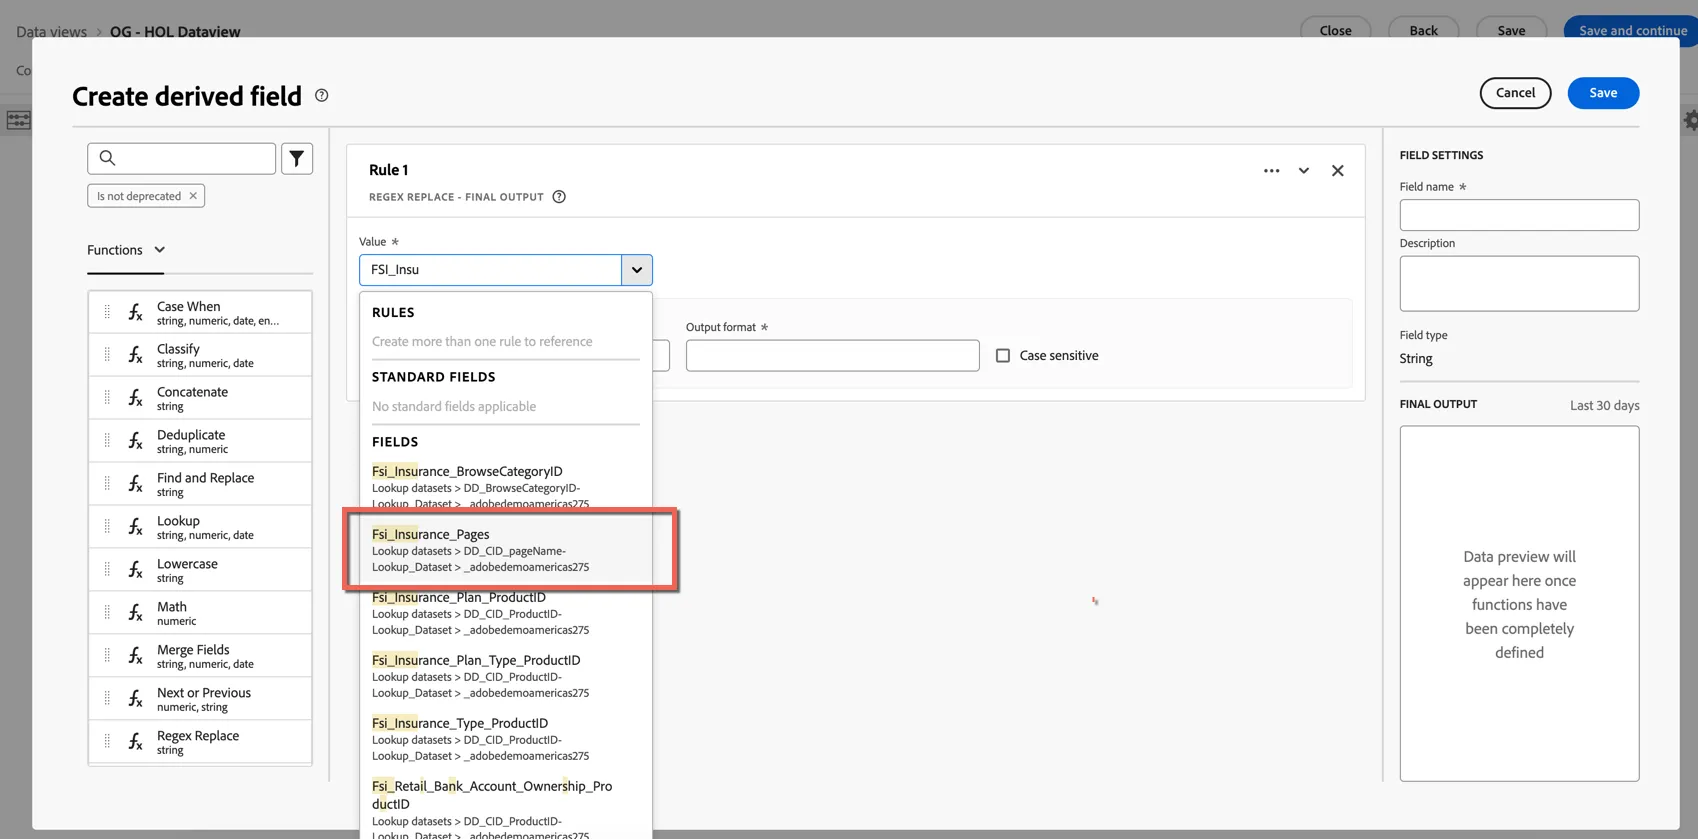
Task: Click the Find and Replace function icon
Action: [135, 485]
